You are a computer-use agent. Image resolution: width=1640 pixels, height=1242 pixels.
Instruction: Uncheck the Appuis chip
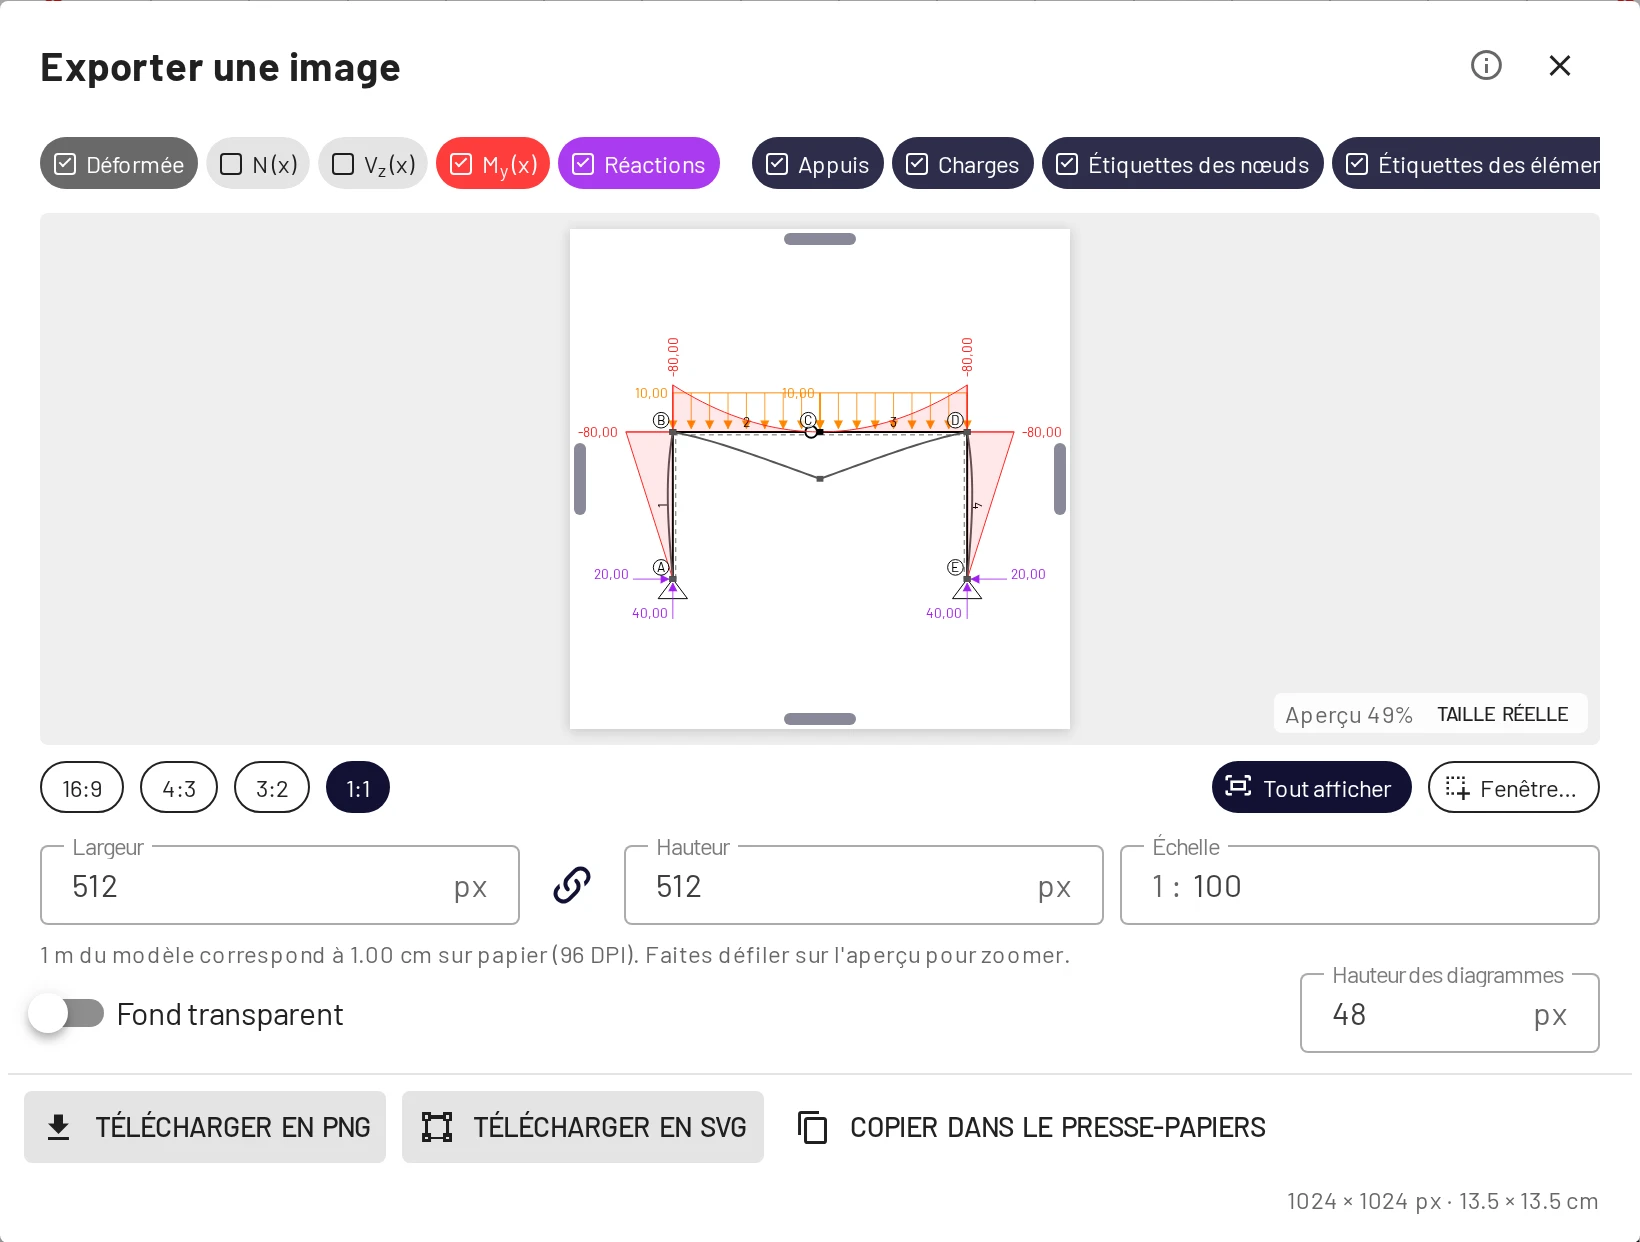(818, 164)
